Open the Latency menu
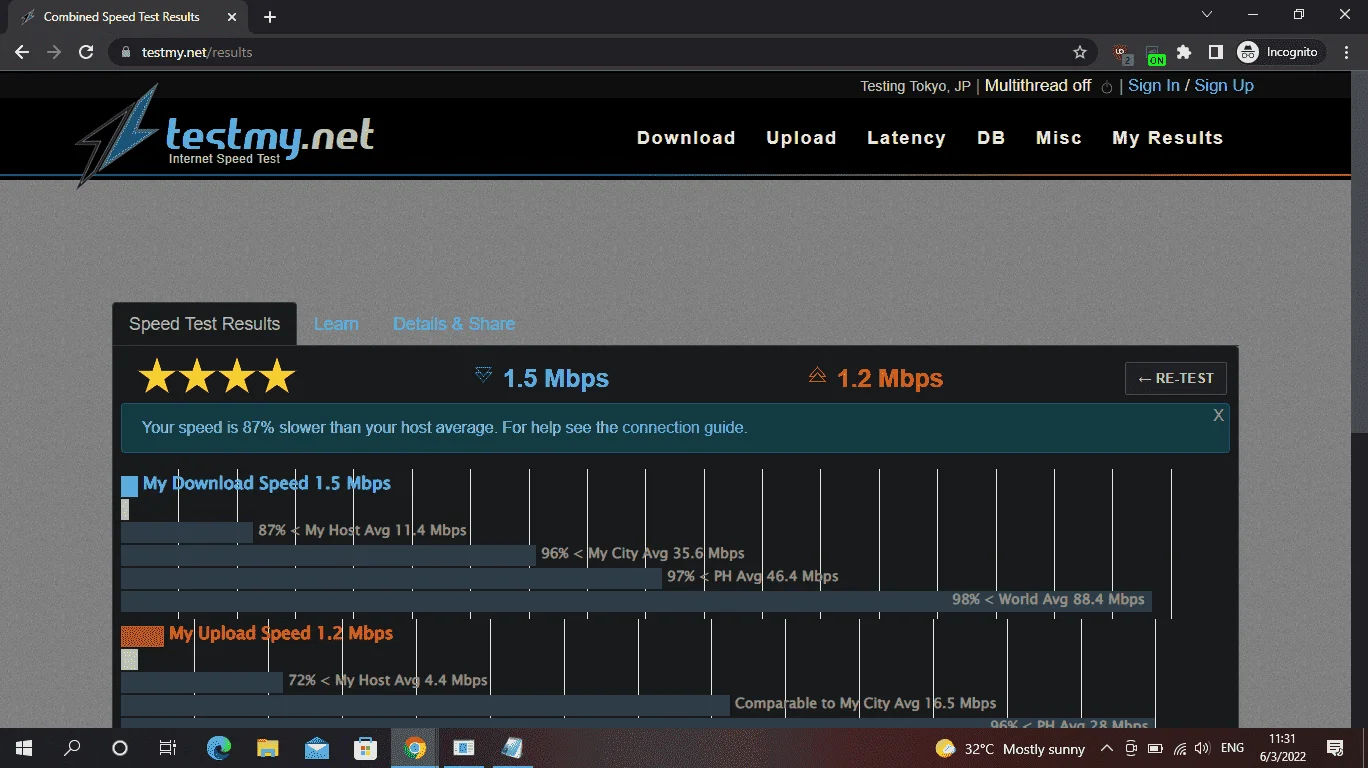The image size is (1368, 768). click(x=906, y=138)
